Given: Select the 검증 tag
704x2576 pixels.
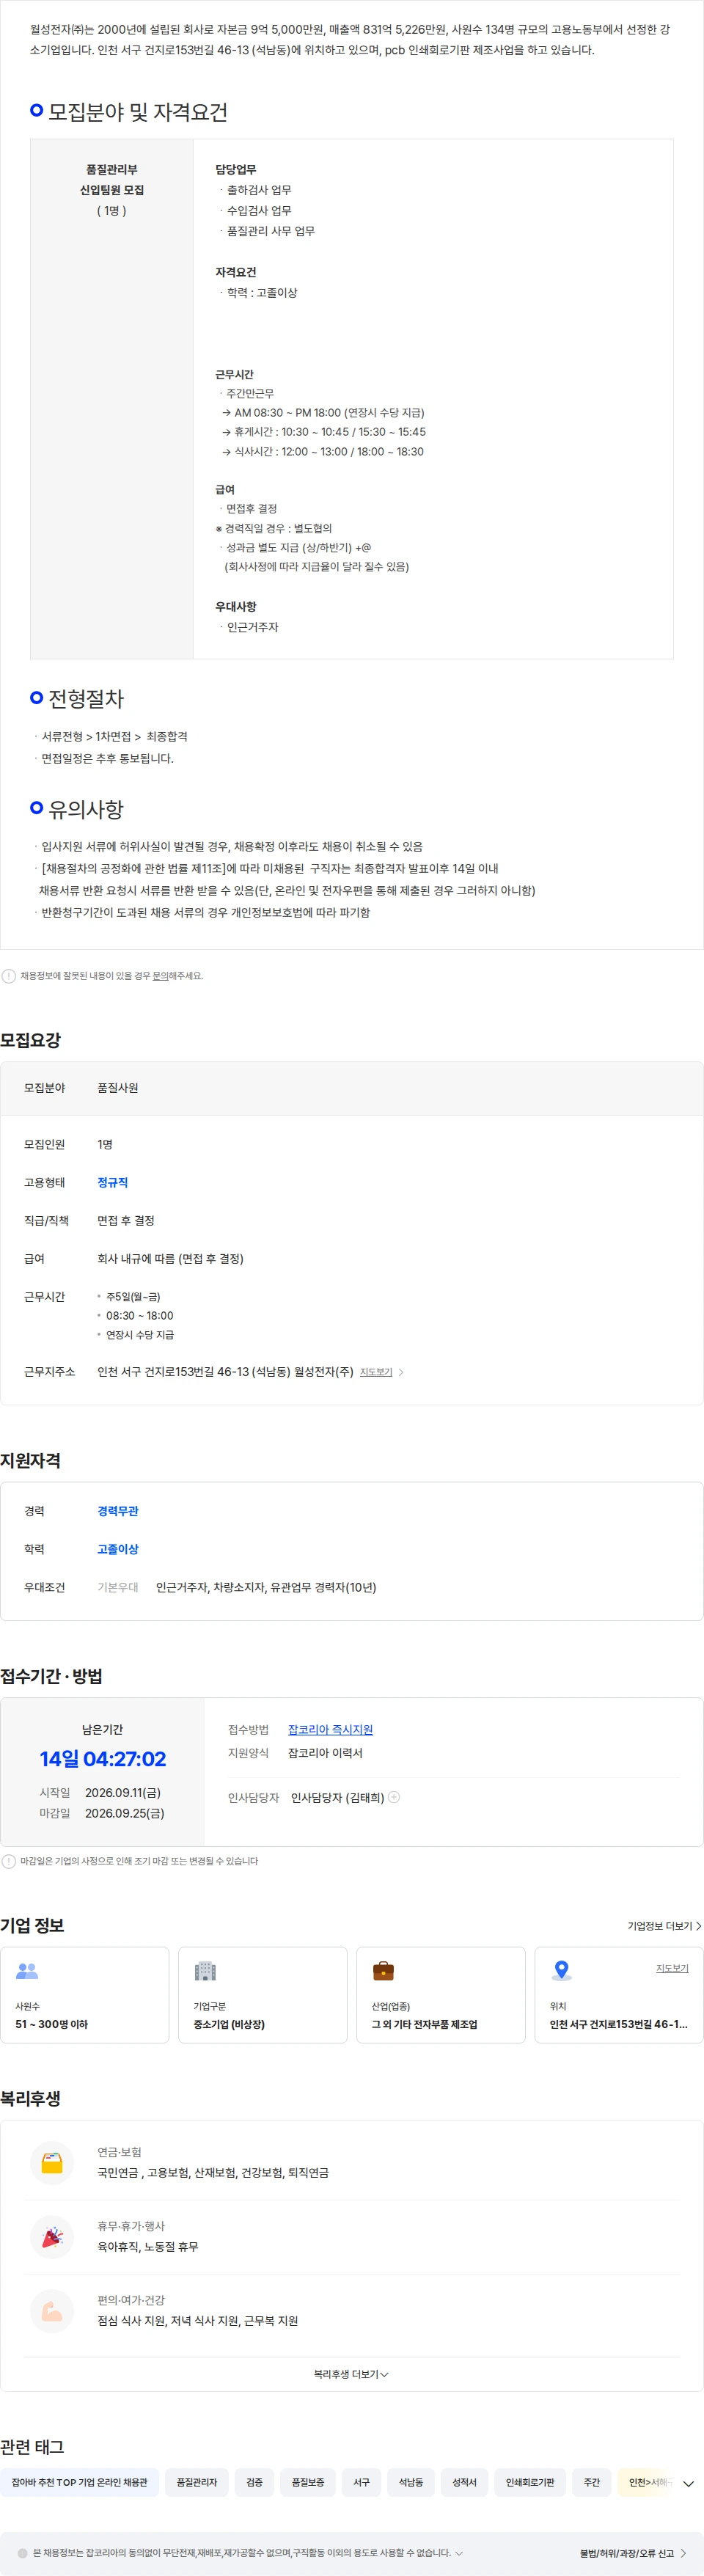Looking at the screenshot, I should [255, 2482].
